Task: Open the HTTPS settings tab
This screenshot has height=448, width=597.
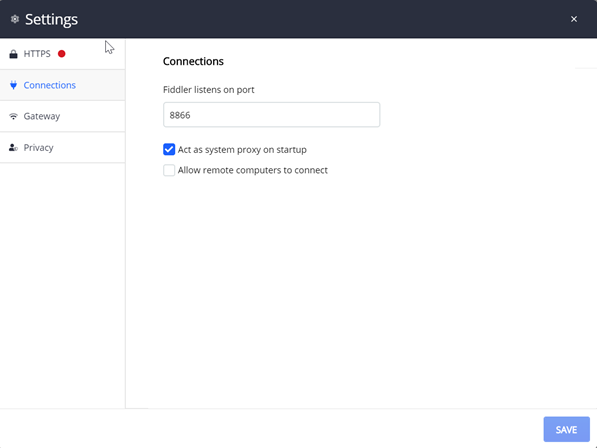Action: pyautogui.click(x=62, y=54)
